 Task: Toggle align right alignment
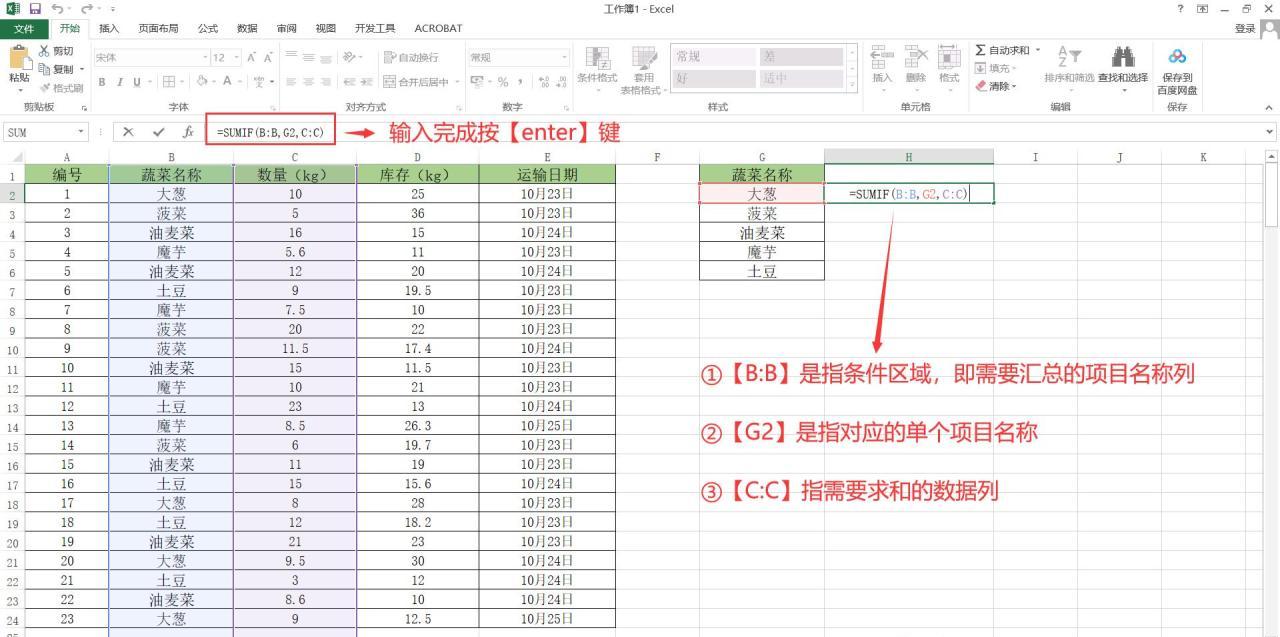(x=327, y=82)
